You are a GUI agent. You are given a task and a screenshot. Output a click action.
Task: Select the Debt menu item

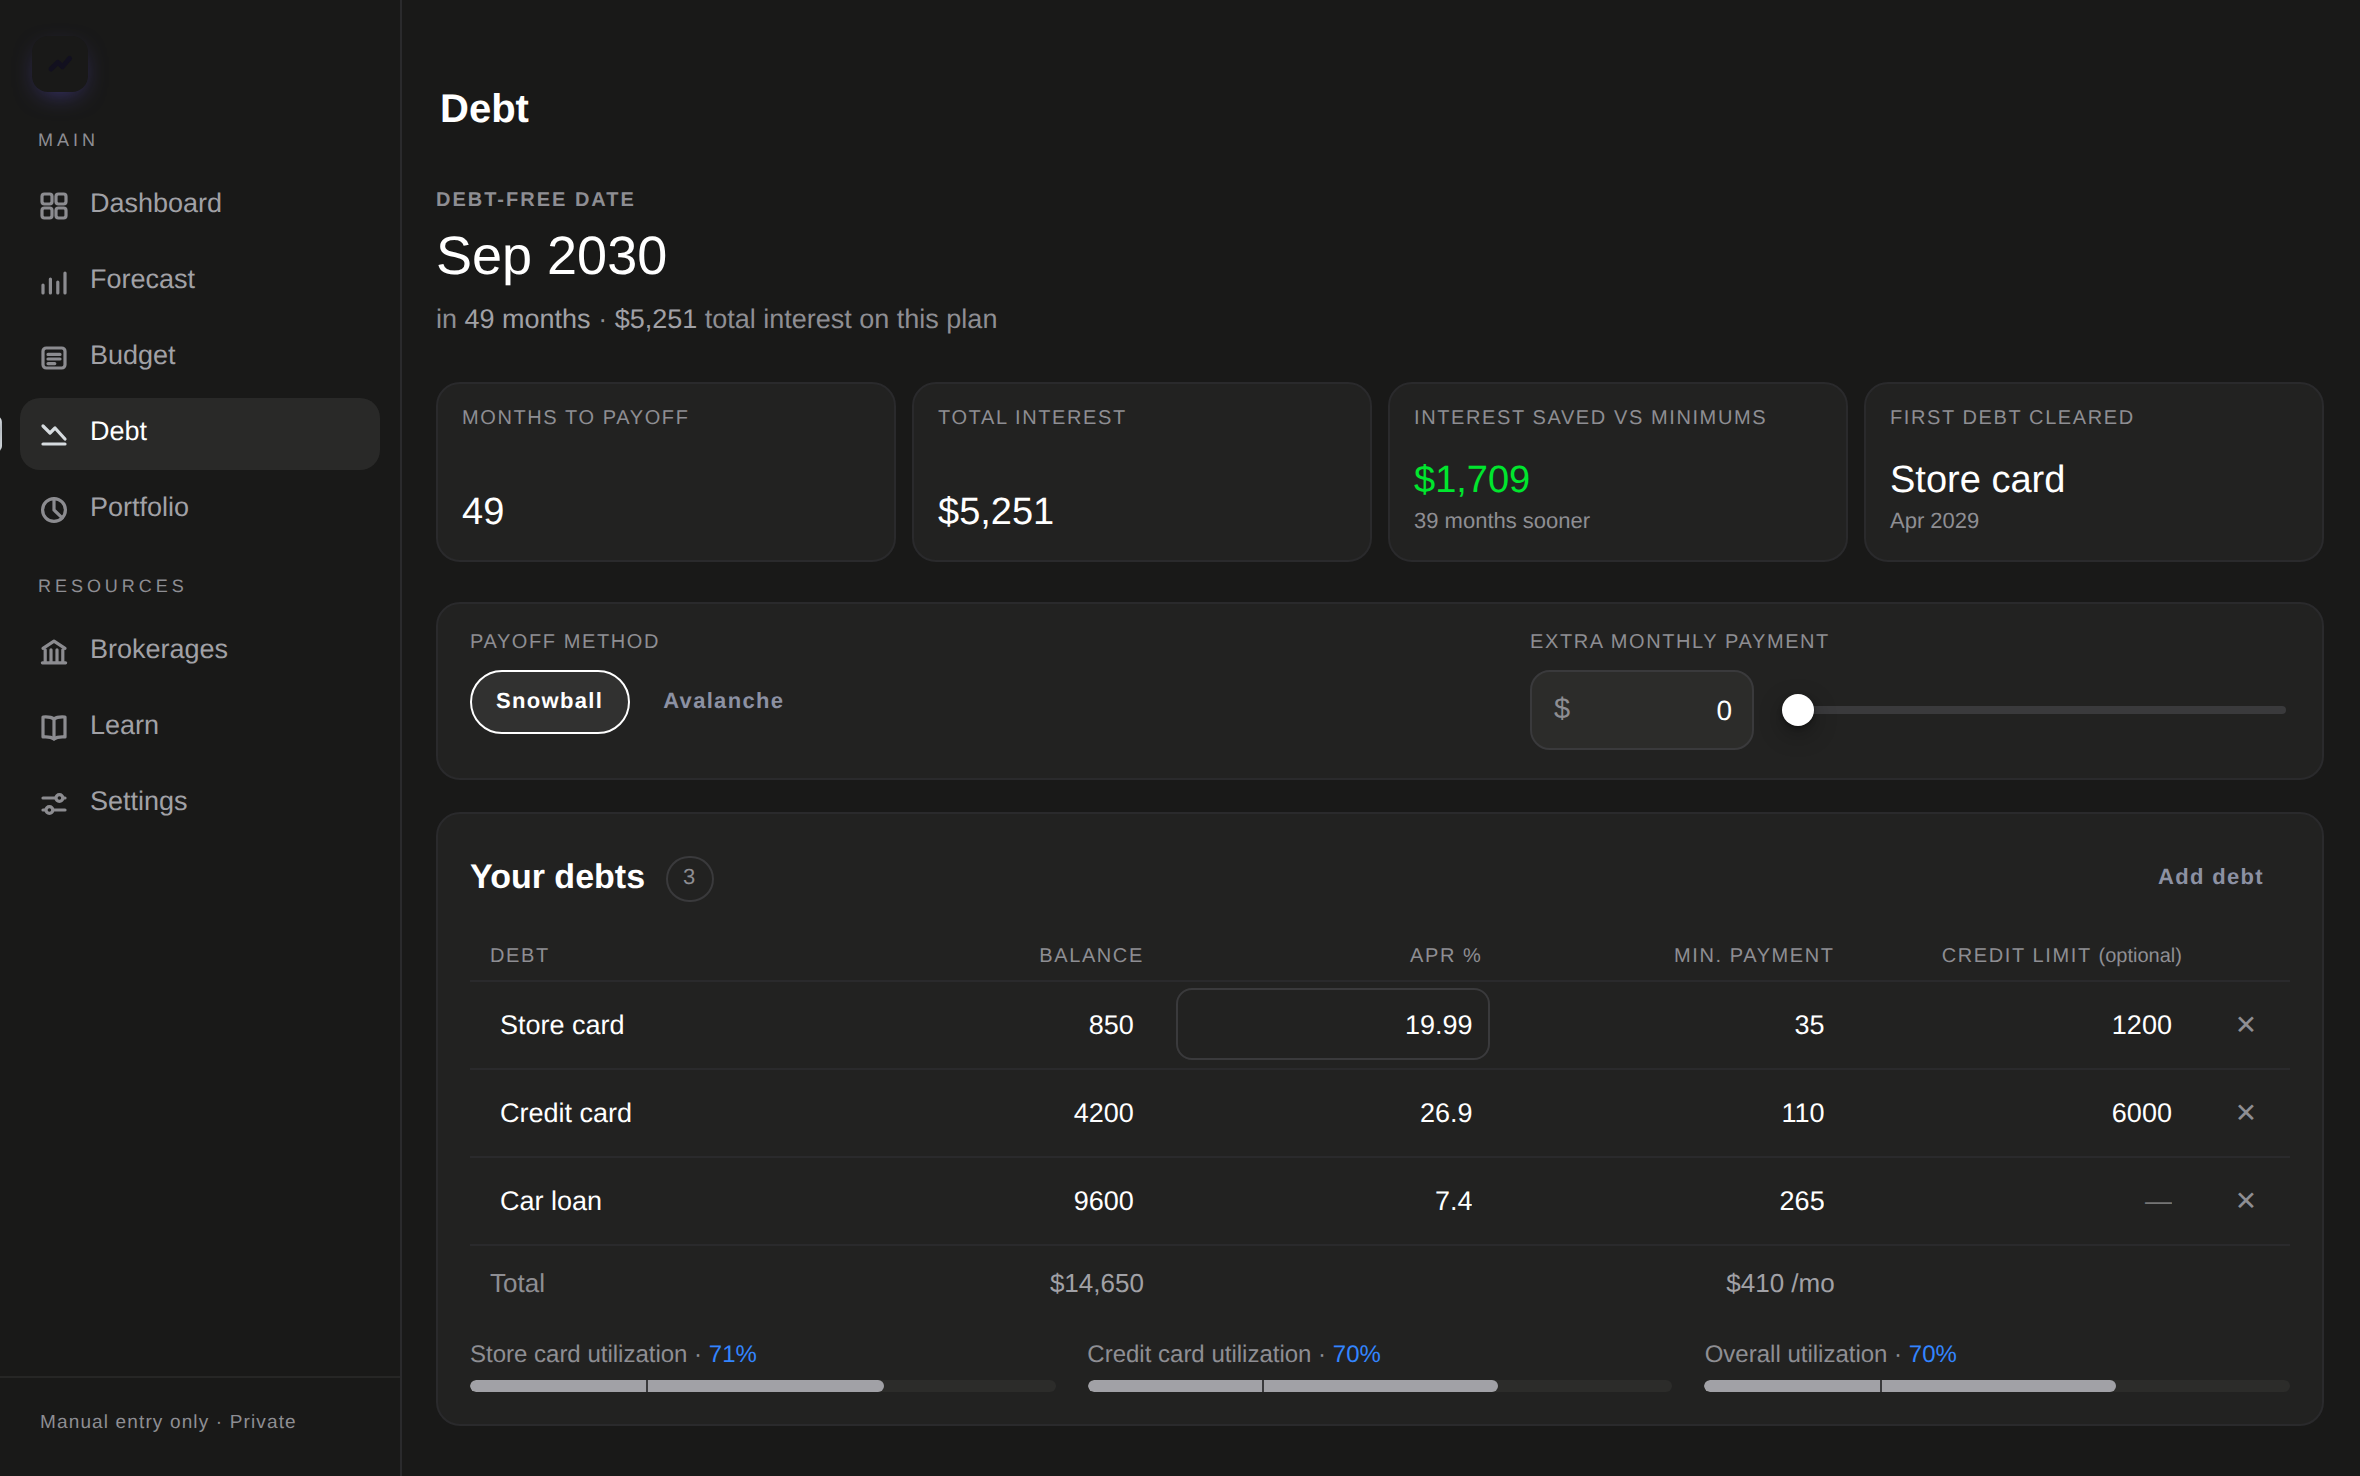click(200, 433)
